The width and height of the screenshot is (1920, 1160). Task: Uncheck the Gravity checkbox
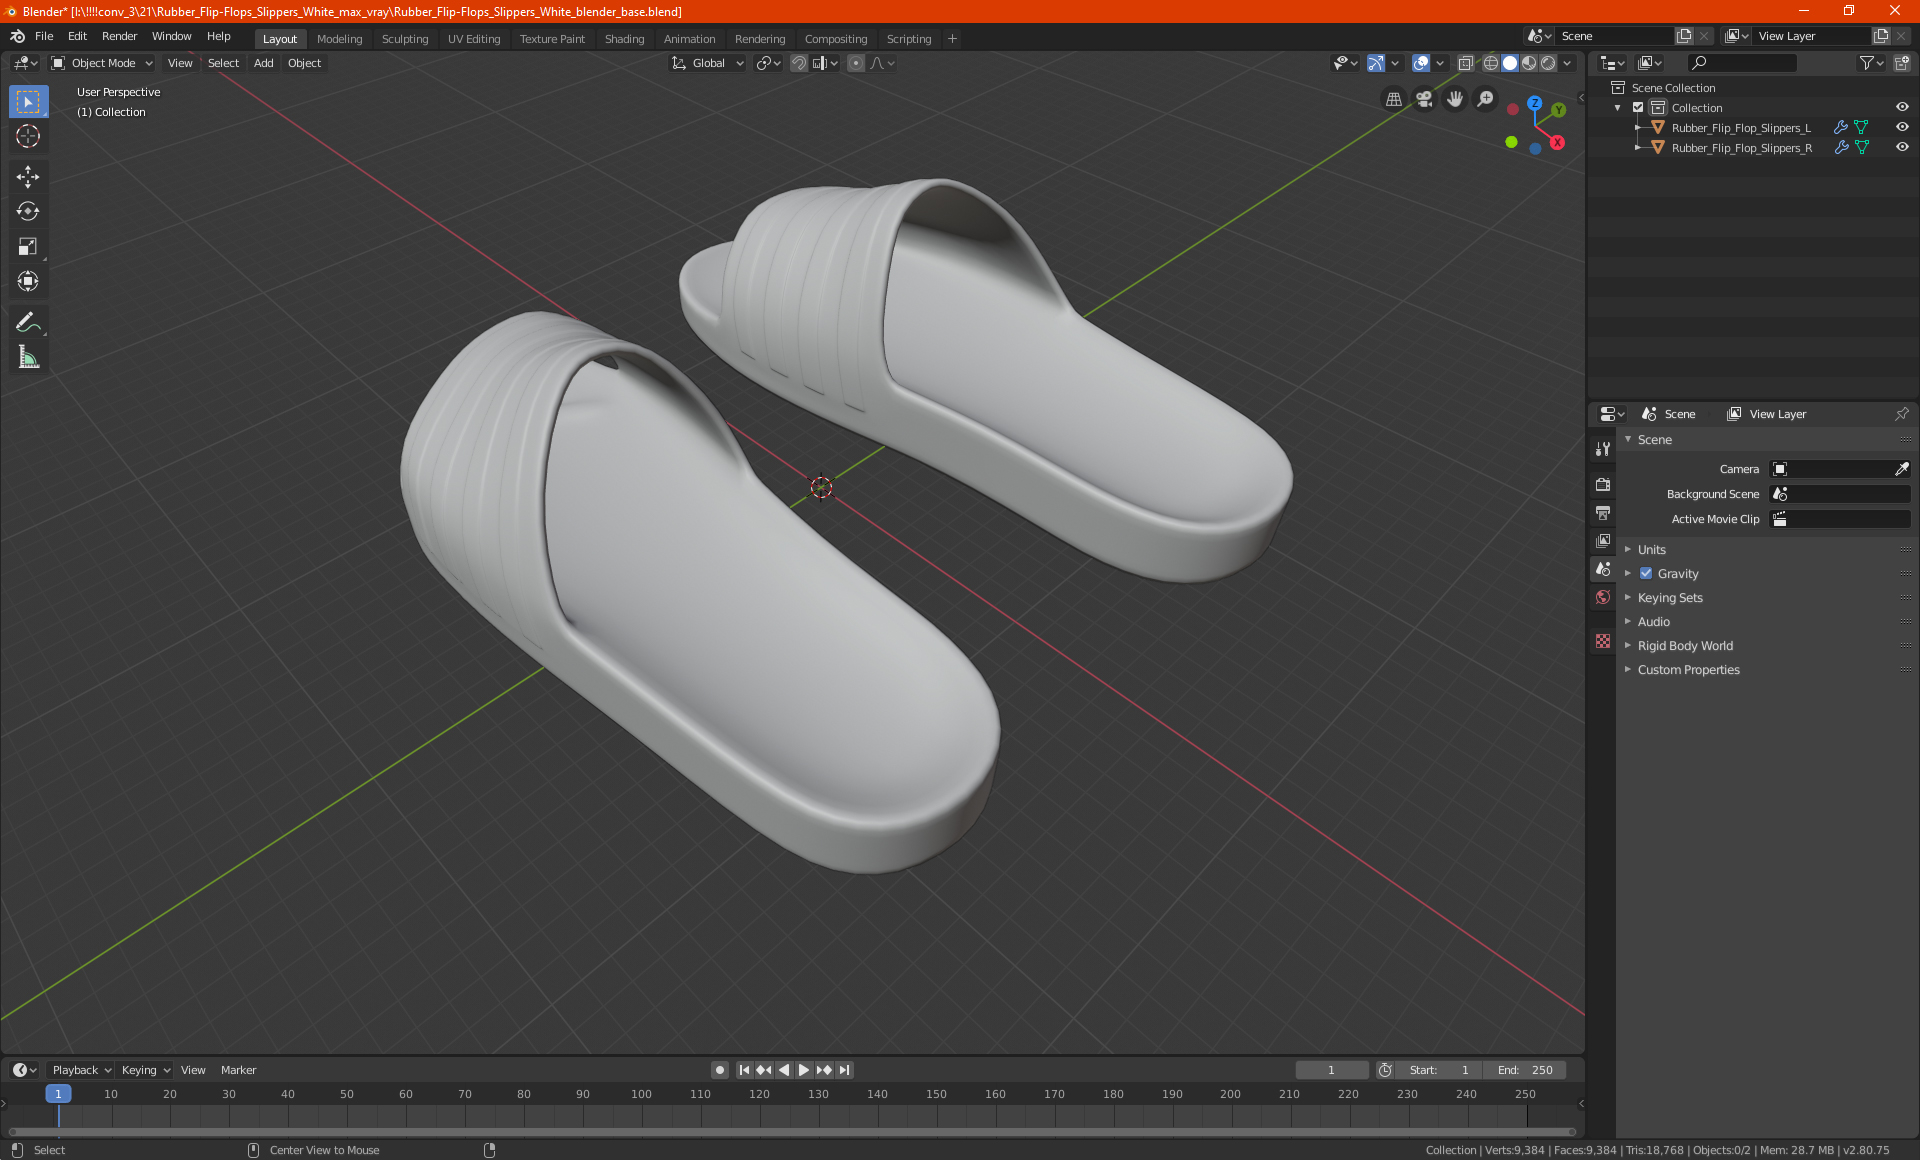point(1646,573)
